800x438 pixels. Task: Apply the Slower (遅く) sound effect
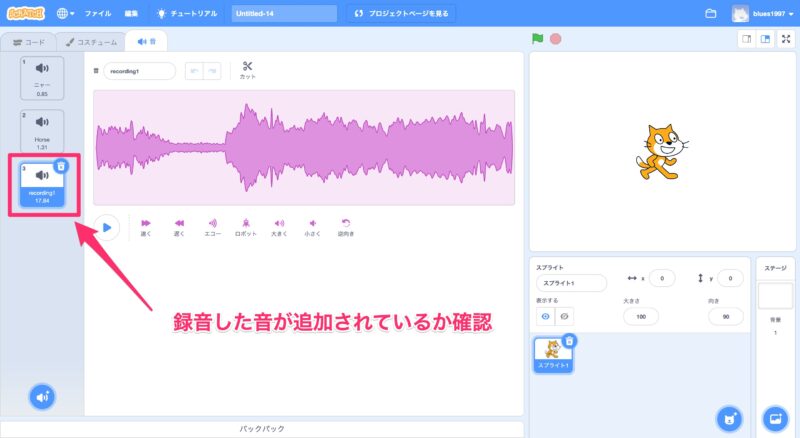pos(179,226)
